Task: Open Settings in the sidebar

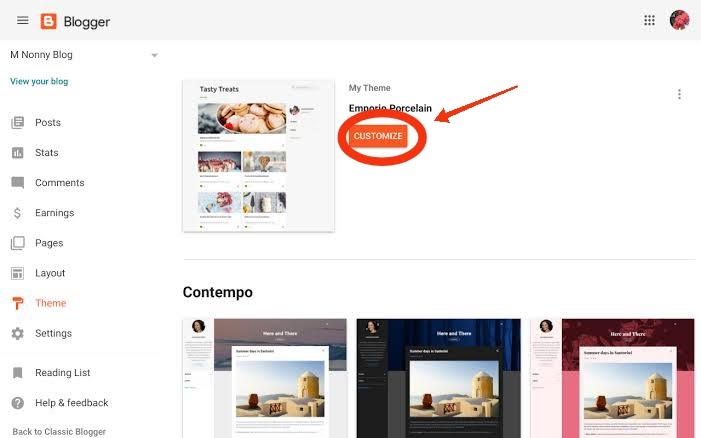Action: point(53,333)
